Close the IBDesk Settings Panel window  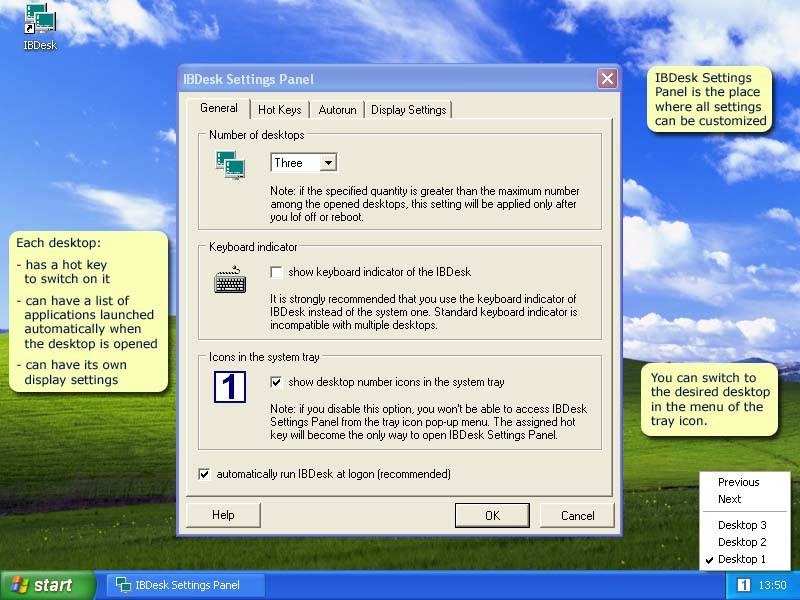[607, 79]
